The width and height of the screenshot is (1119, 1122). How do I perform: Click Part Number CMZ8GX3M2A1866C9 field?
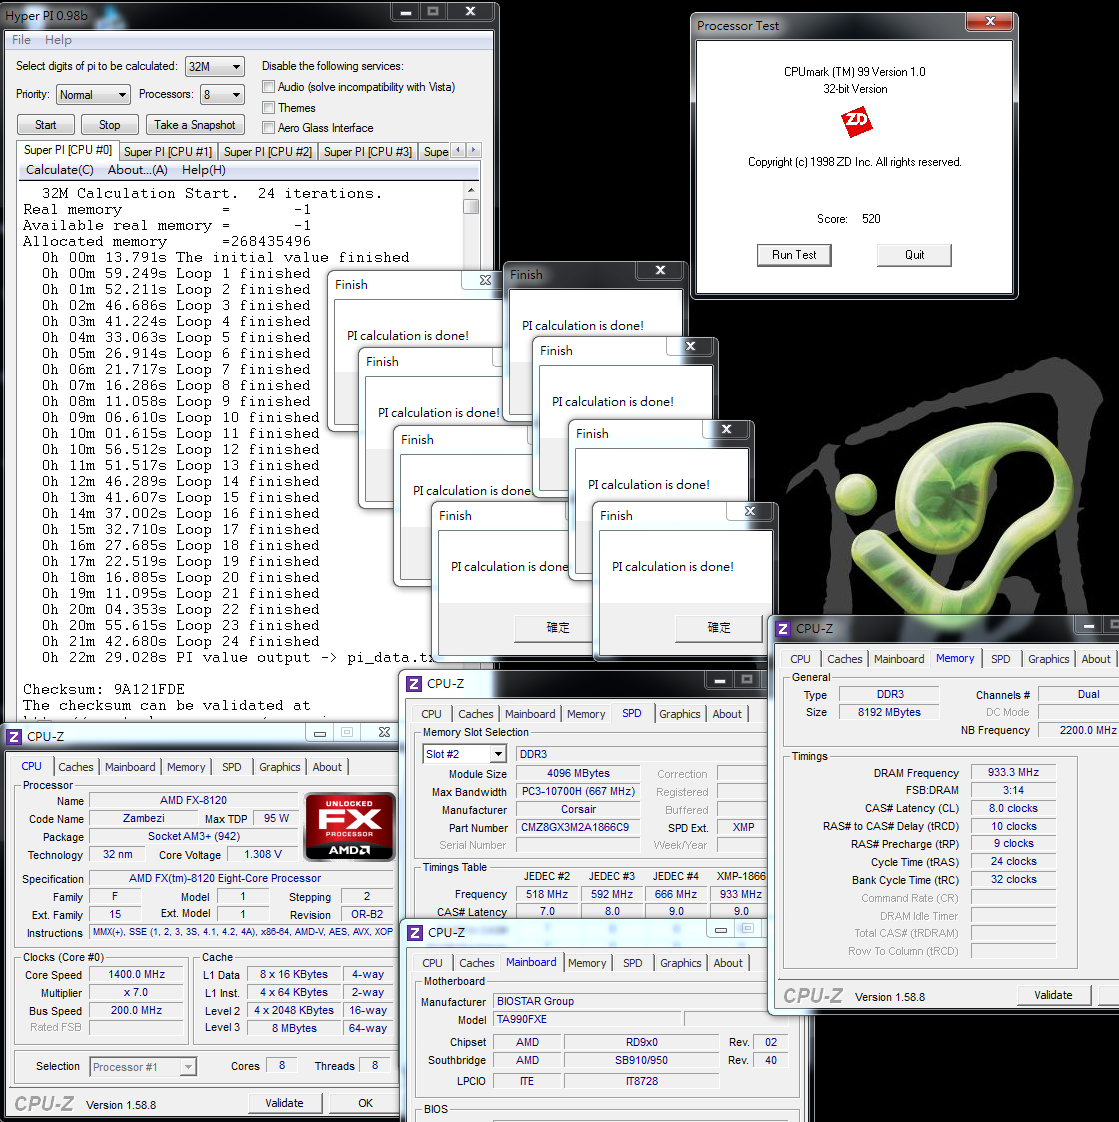[578, 827]
